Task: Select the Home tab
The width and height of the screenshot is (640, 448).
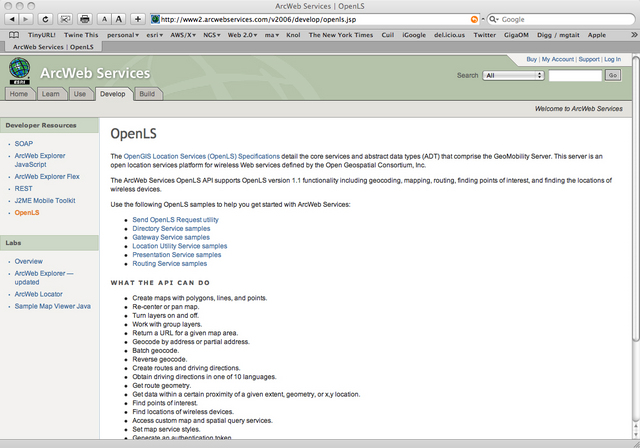Action: click(x=19, y=94)
